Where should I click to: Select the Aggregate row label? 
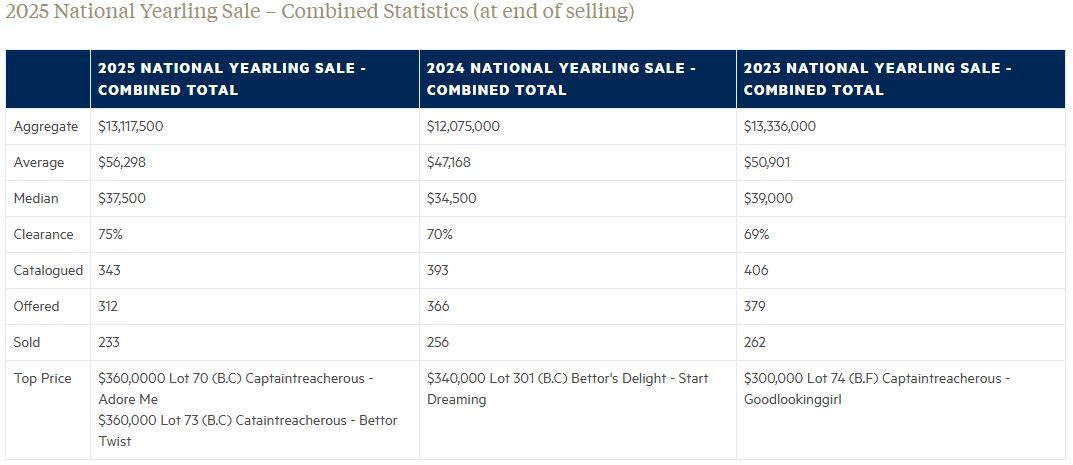coord(46,127)
